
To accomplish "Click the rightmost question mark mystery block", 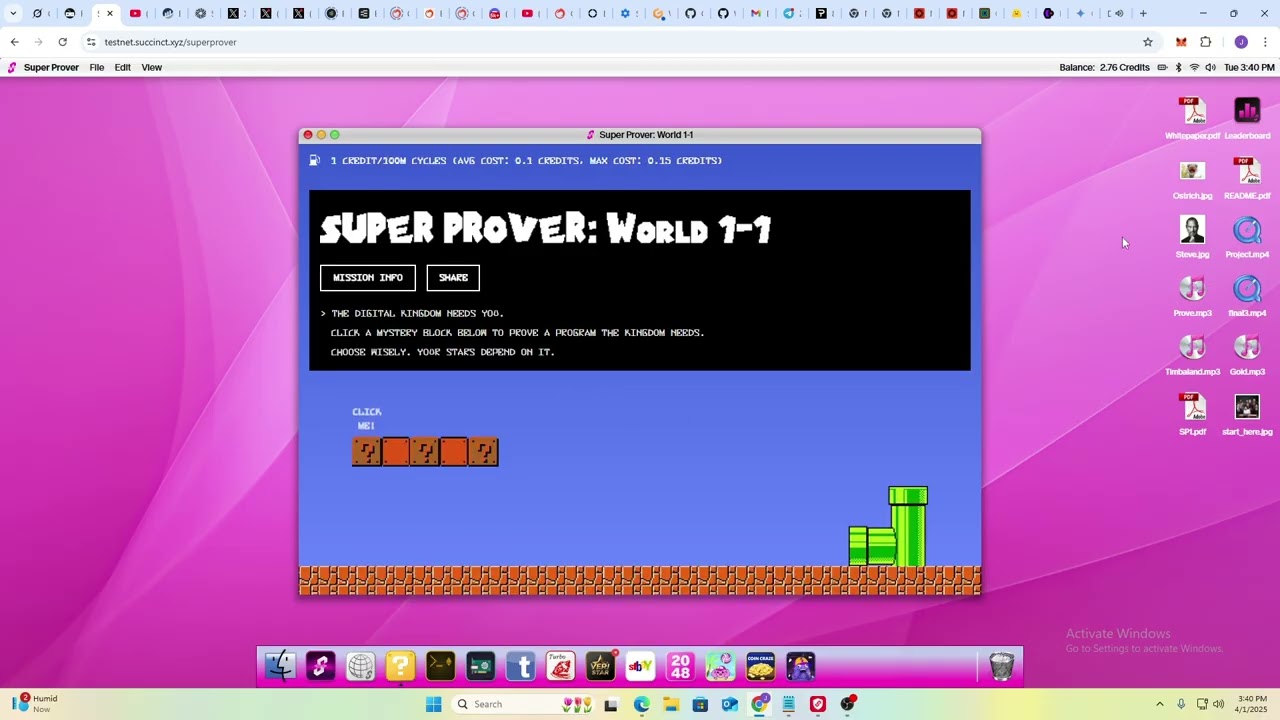I will point(484,452).
